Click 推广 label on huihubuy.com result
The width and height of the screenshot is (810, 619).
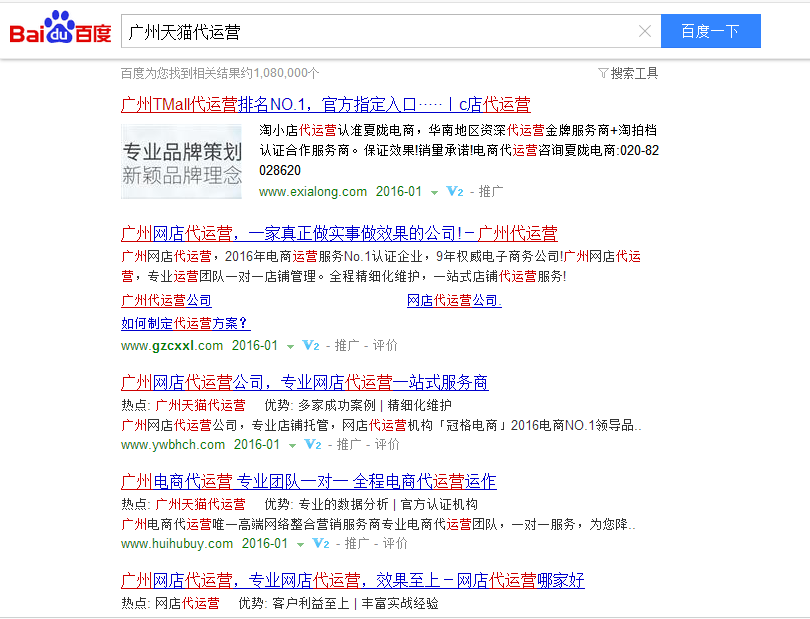tap(357, 544)
